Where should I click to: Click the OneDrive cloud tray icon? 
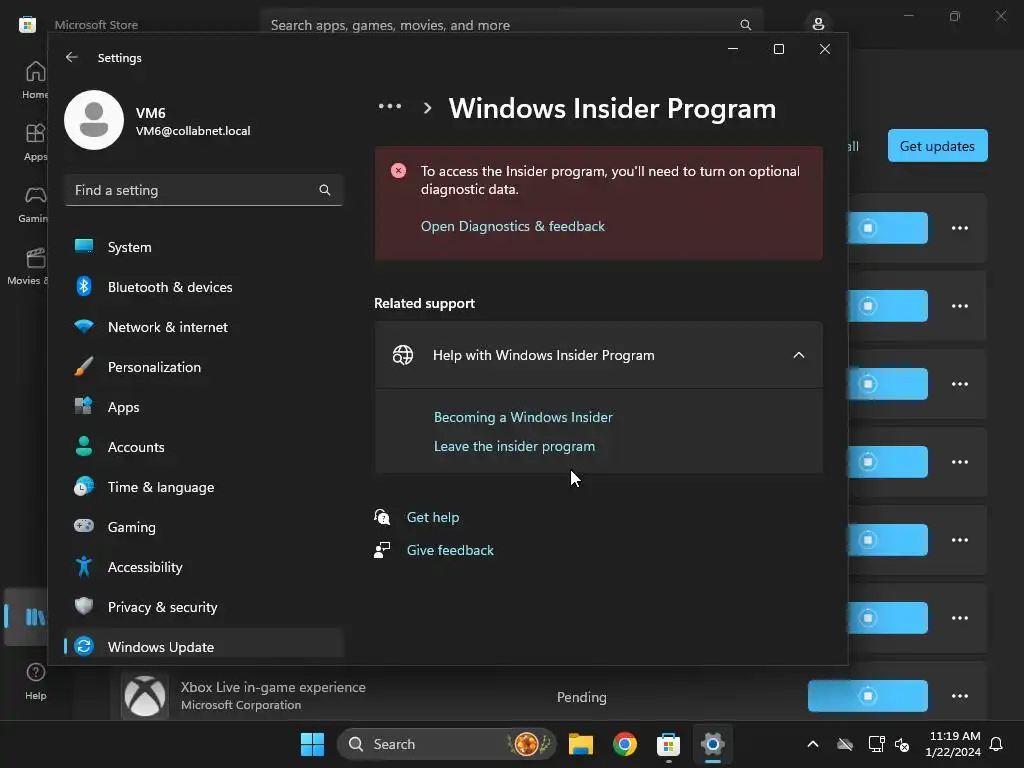pos(844,744)
